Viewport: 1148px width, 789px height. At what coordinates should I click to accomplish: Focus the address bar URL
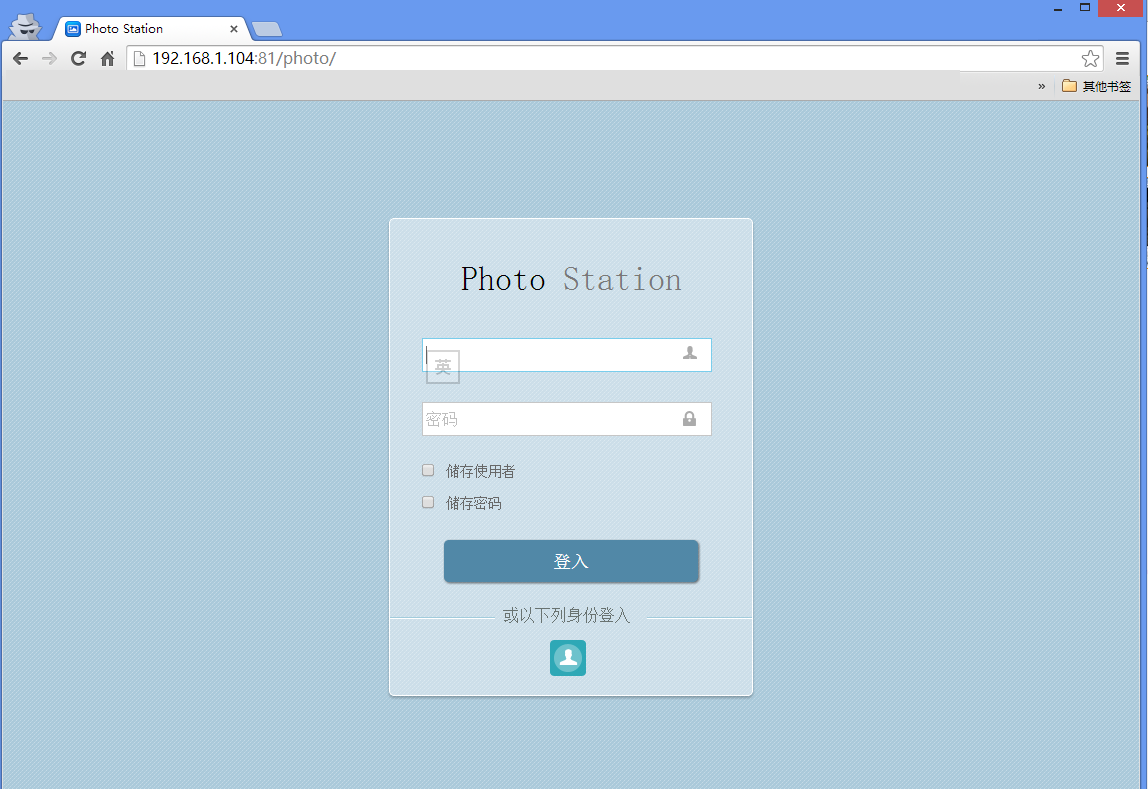tap(244, 59)
